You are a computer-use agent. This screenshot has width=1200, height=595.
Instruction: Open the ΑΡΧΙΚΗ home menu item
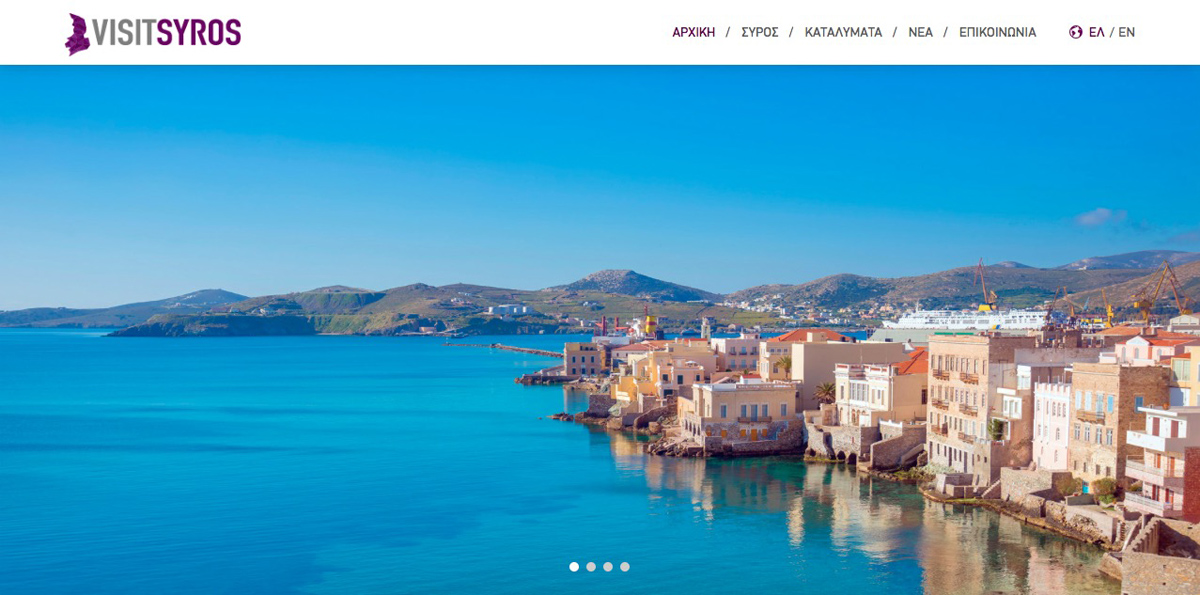tap(693, 32)
